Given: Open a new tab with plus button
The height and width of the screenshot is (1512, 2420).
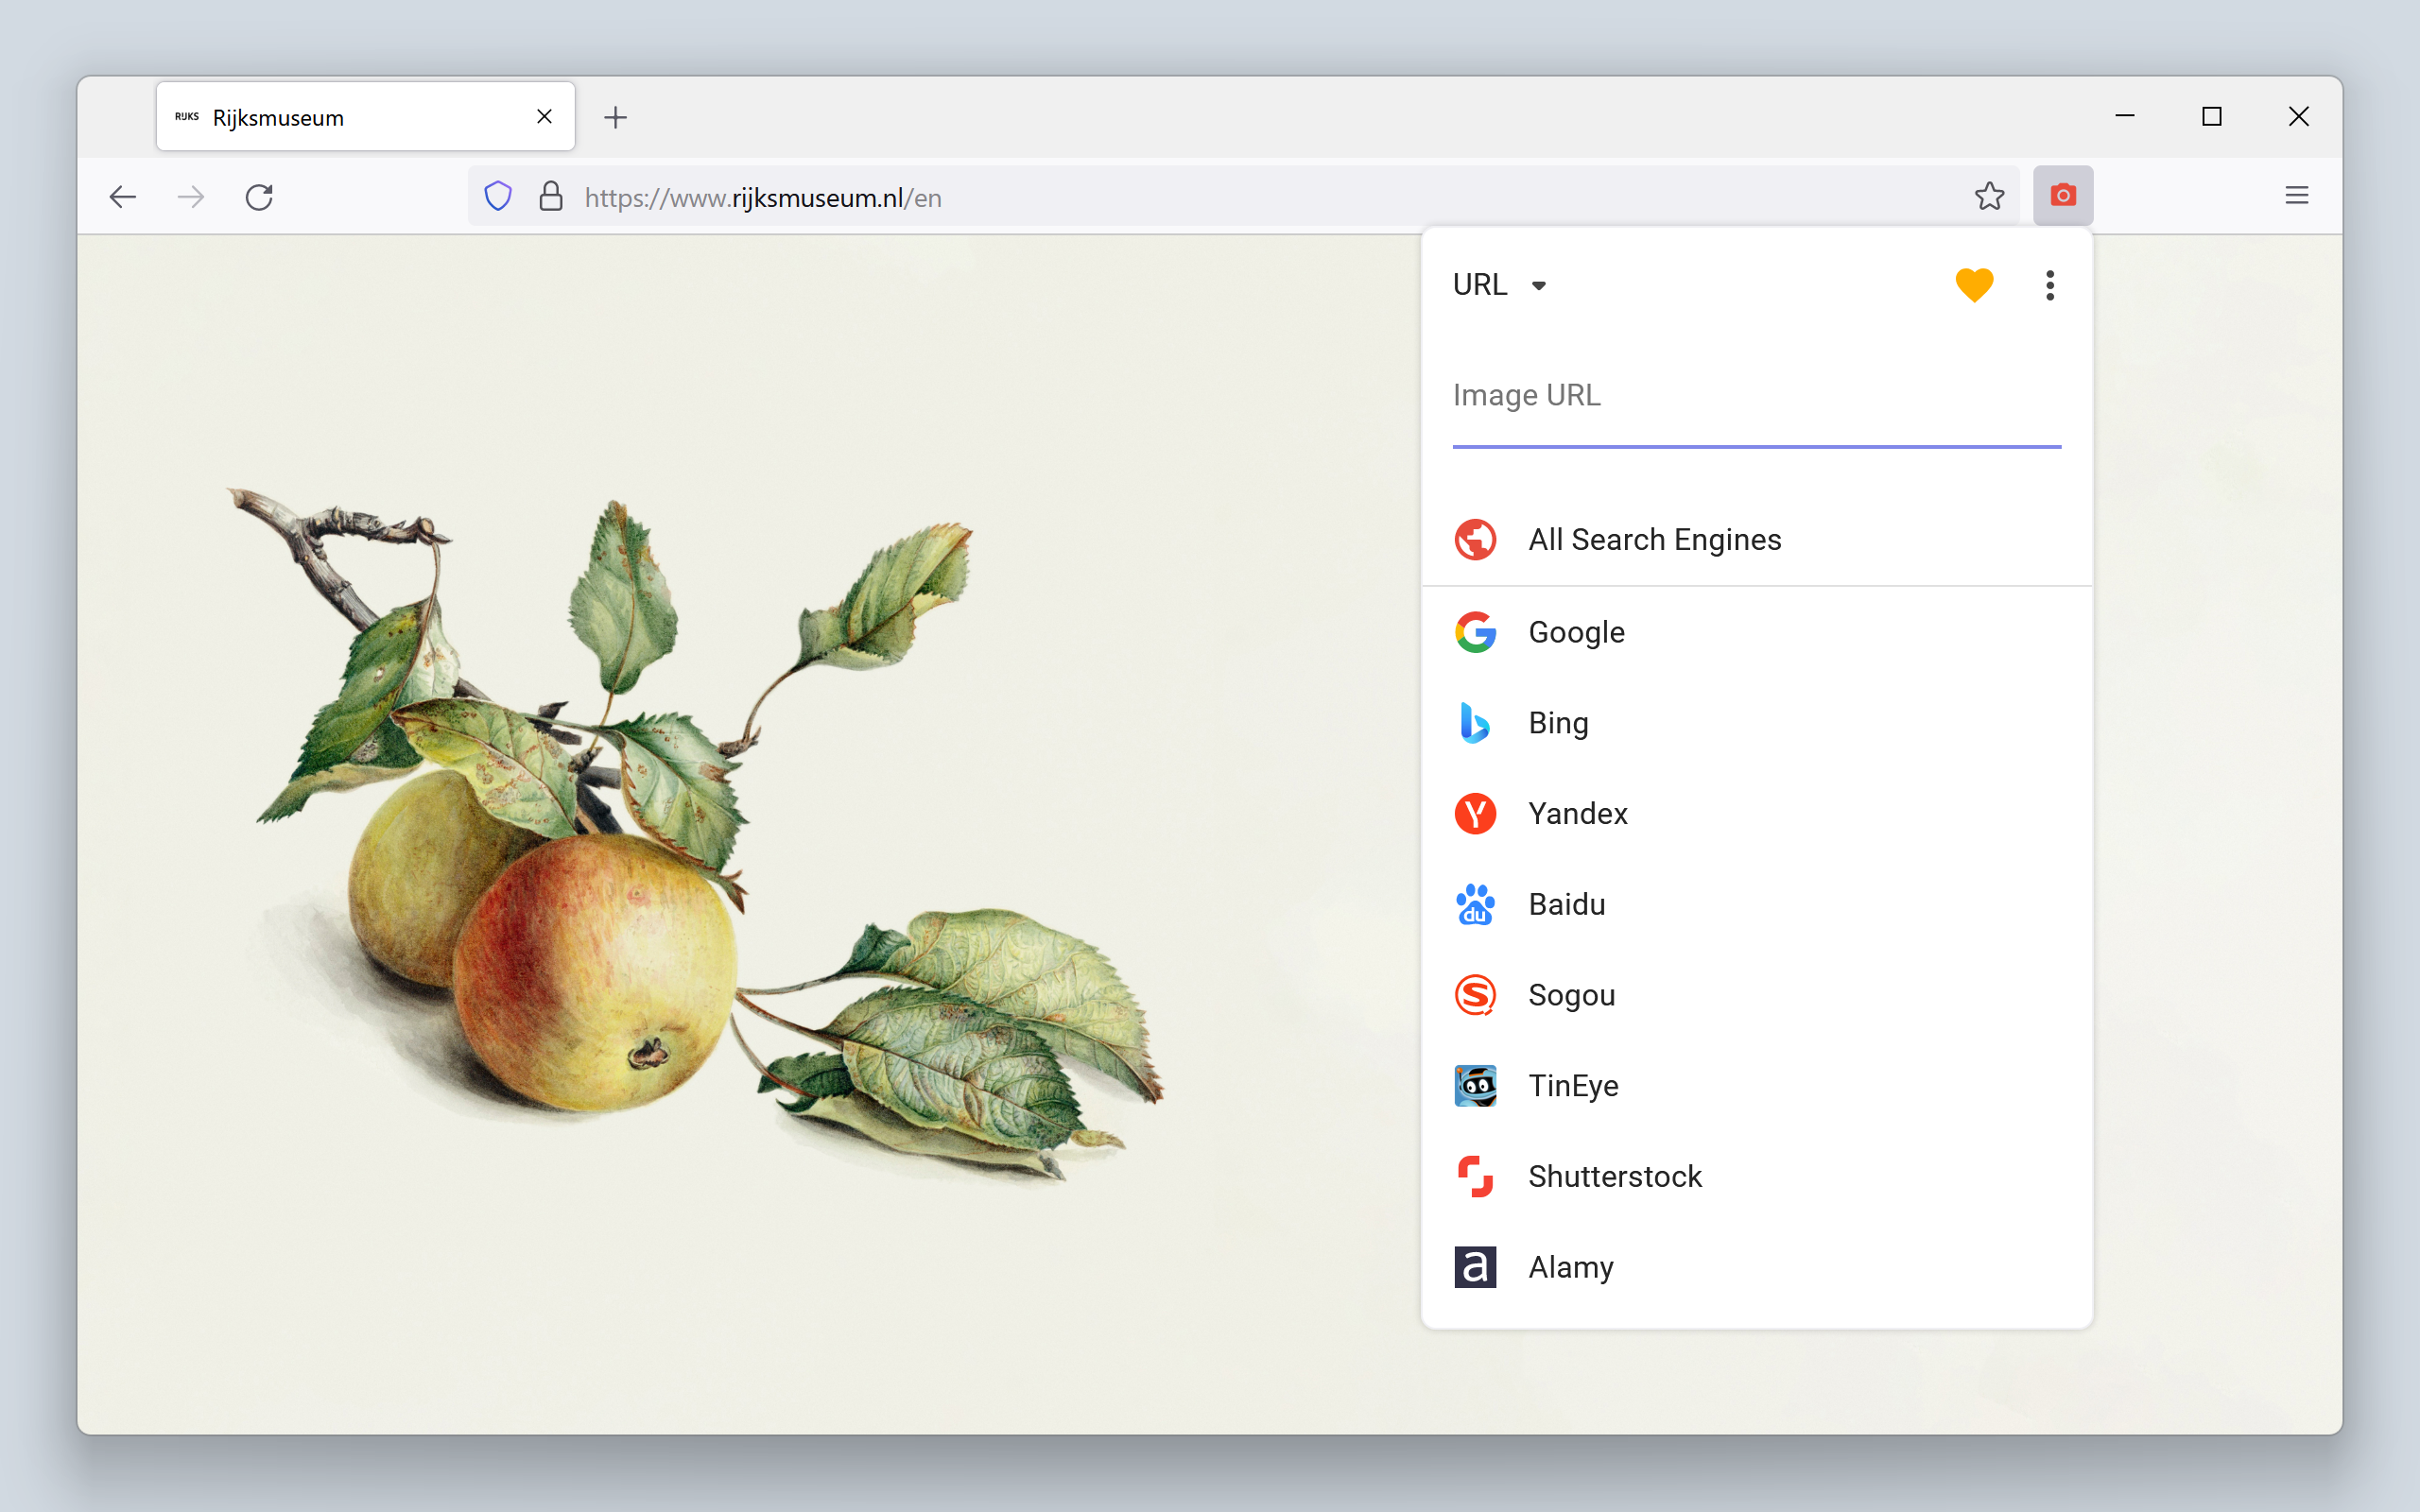Looking at the screenshot, I should coord(616,118).
